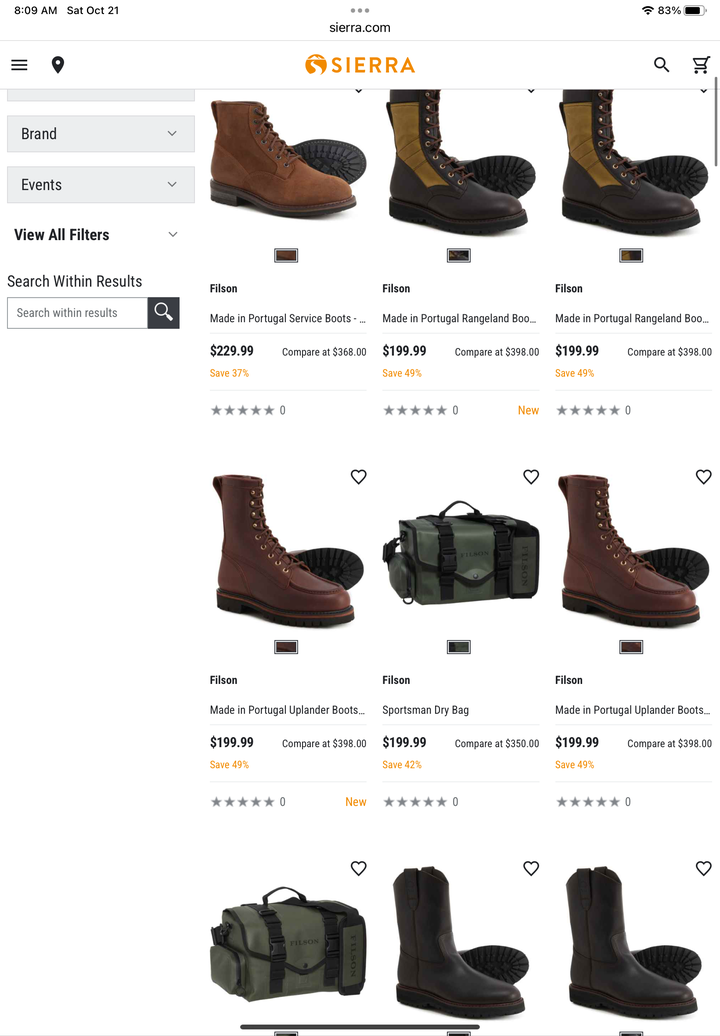This screenshot has height=1036, width=720.
Task: Open the Sportsman Dry Bag product title
Action: coord(425,710)
